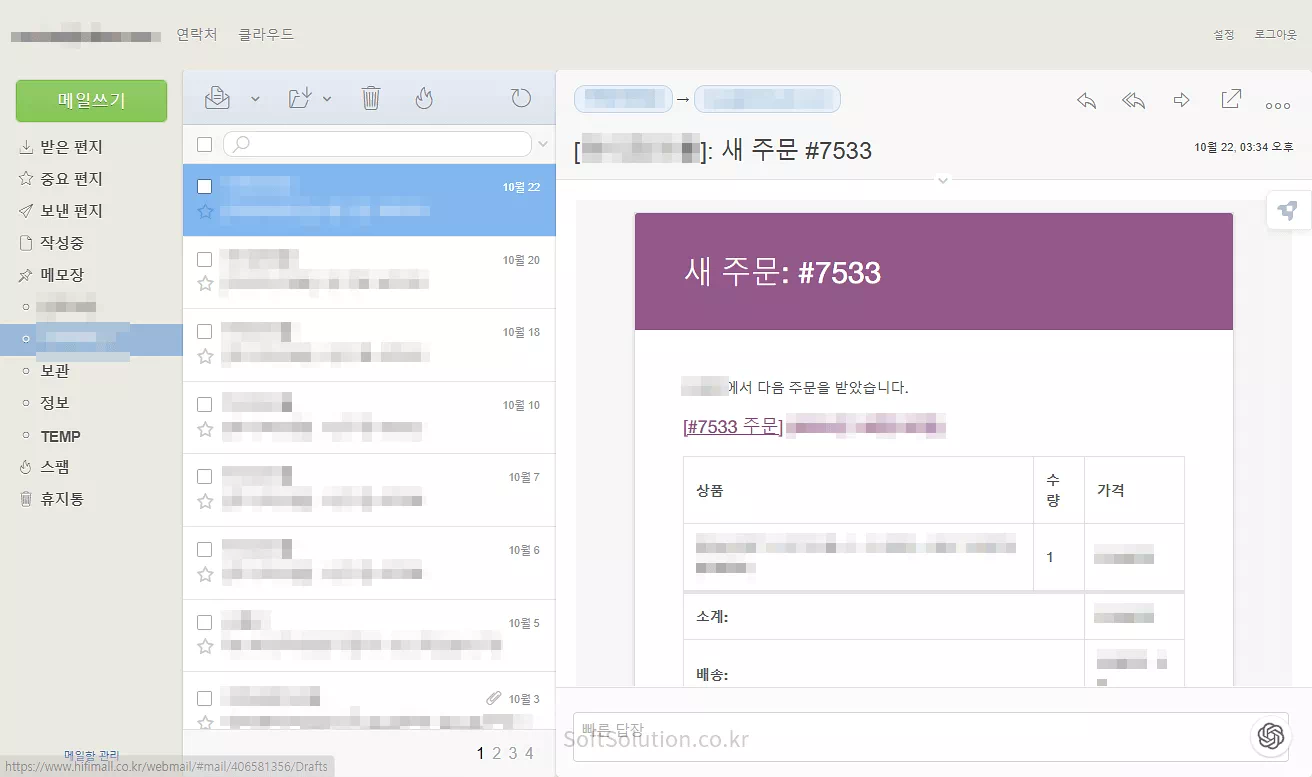The width and height of the screenshot is (1312, 777).
Task: Star the 10월 22 message
Action: click(205, 211)
